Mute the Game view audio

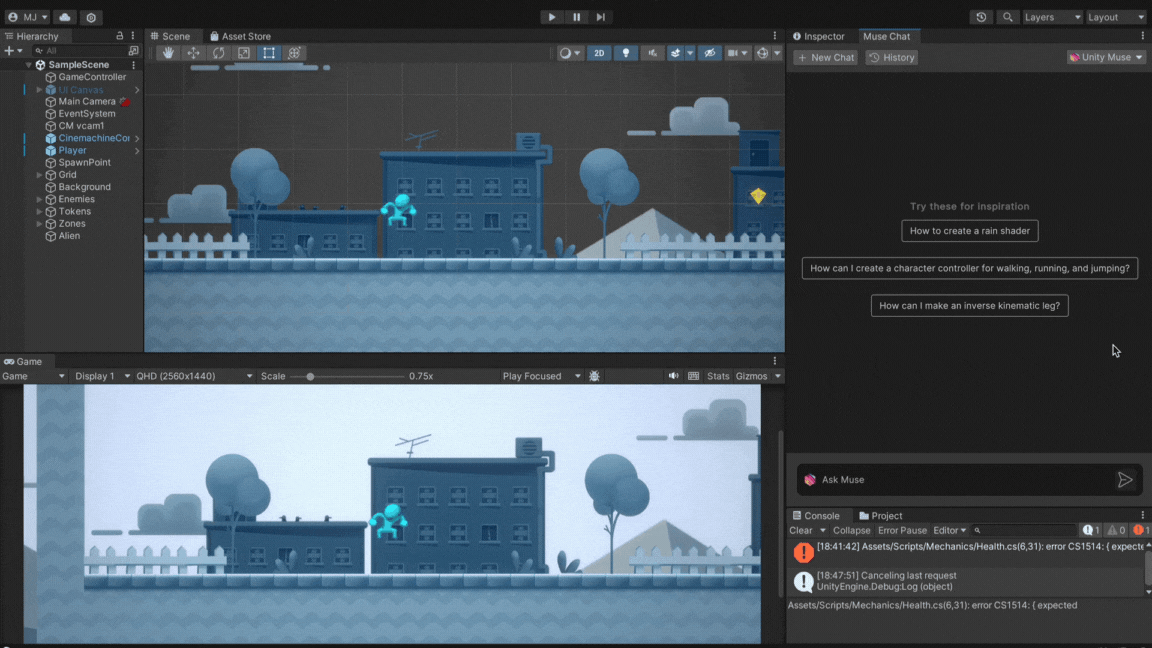(x=673, y=376)
